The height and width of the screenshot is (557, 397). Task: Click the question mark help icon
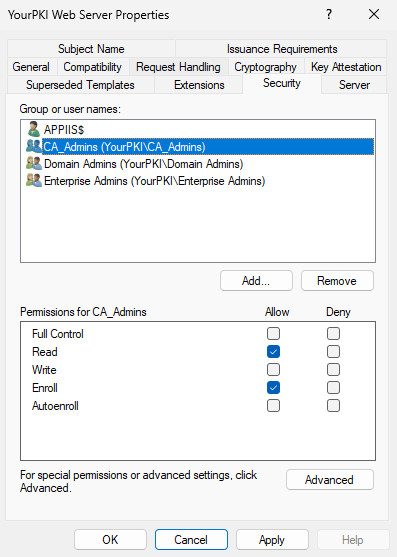point(329,15)
